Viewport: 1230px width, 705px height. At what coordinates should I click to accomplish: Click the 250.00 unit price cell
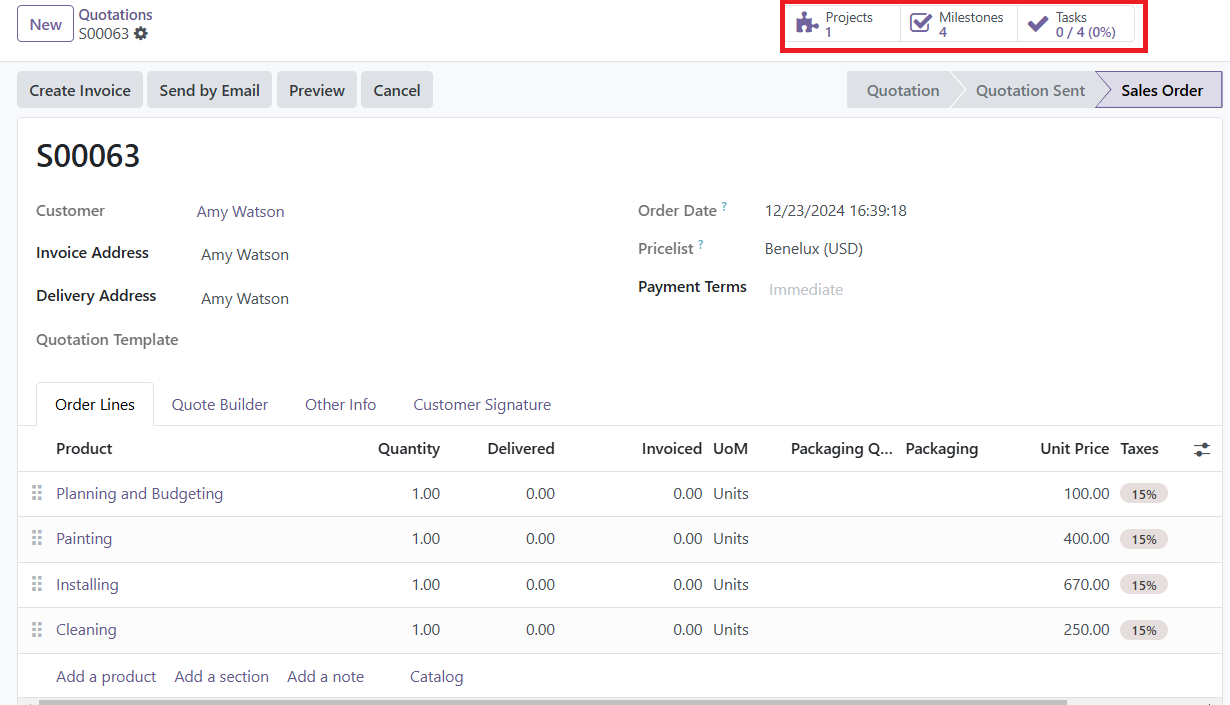pyautogui.click(x=1086, y=629)
